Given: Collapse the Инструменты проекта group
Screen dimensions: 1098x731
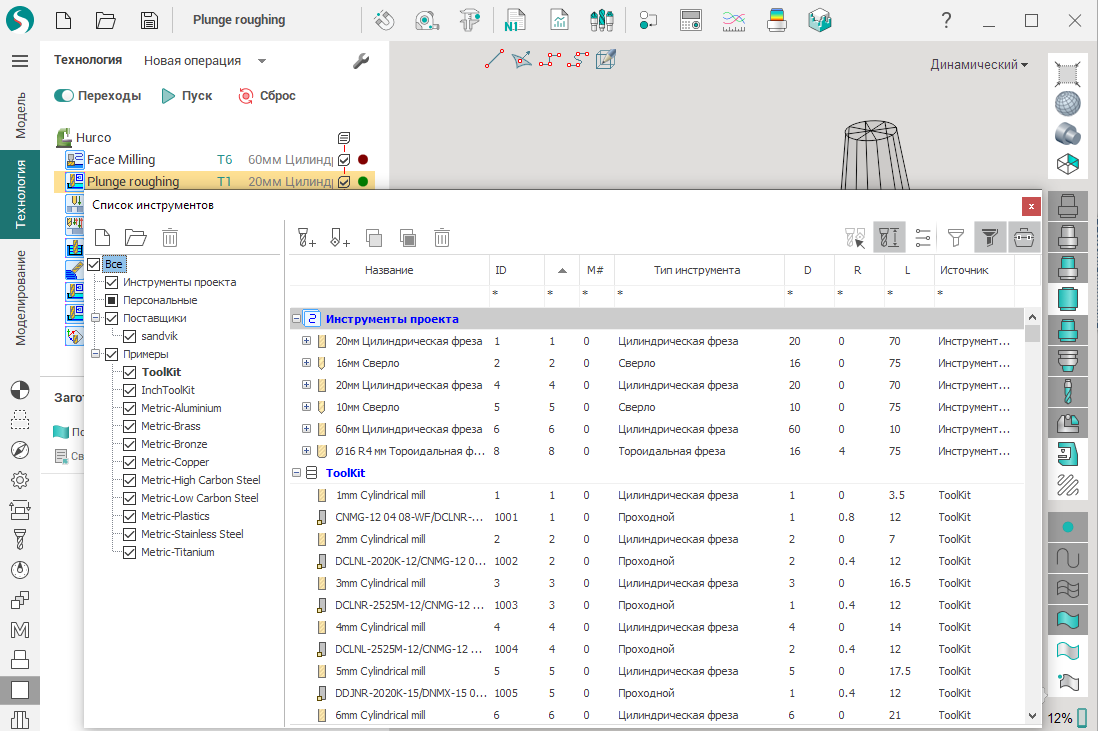Looking at the screenshot, I should (x=296, y=319).
